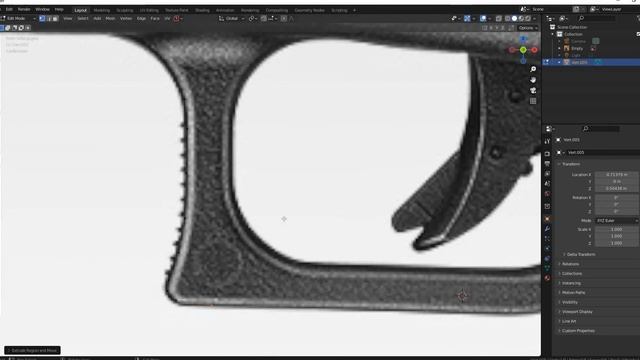Select Empty object in outliner
640x360 pixels.
coord(577,48)
